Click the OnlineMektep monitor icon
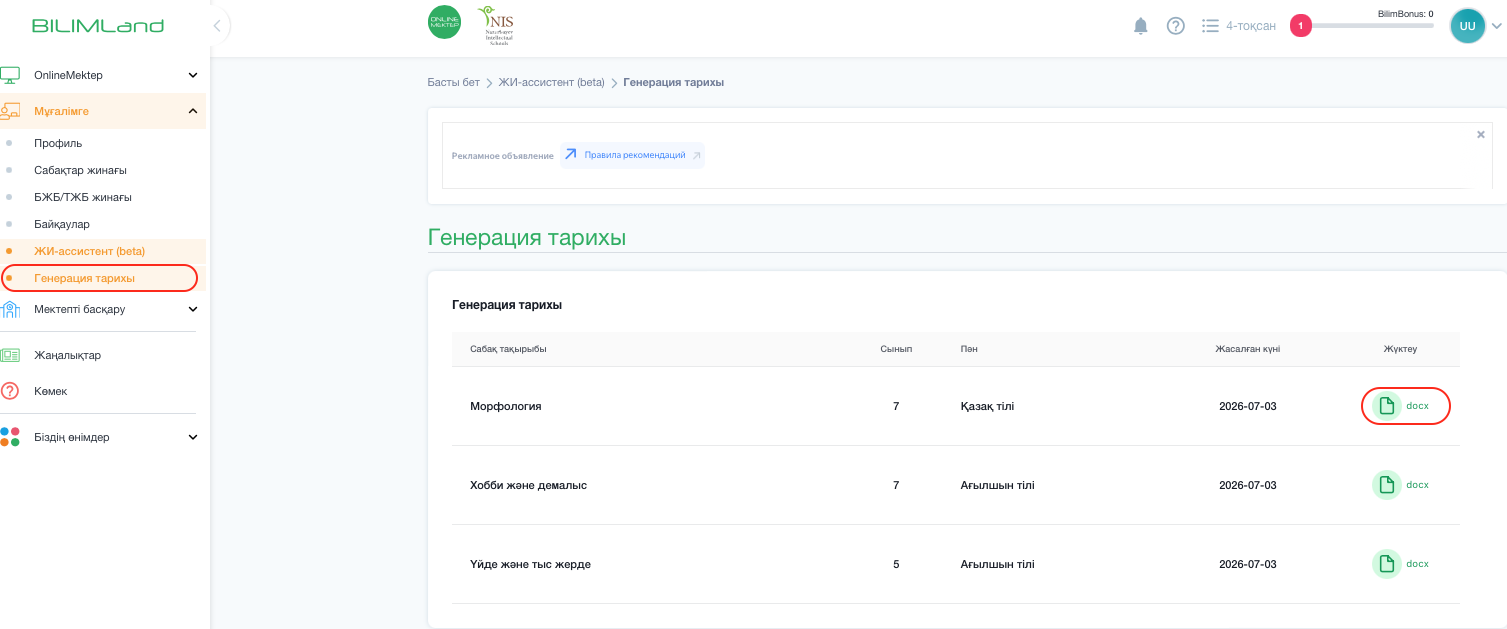This screenshot has width=1507, height=629. point(10,75)
